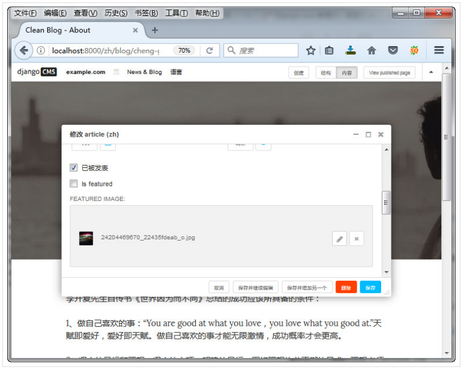
Task: Click the new tab plus icon
Action: click(155, 30)
